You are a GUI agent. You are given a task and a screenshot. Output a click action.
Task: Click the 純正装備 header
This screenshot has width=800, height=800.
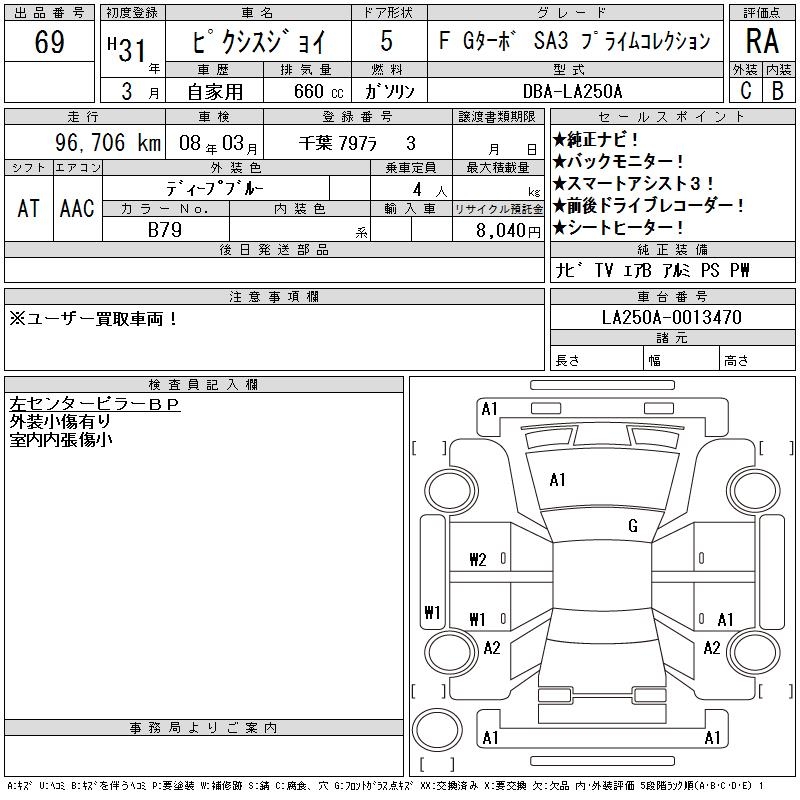coord(672,249)
